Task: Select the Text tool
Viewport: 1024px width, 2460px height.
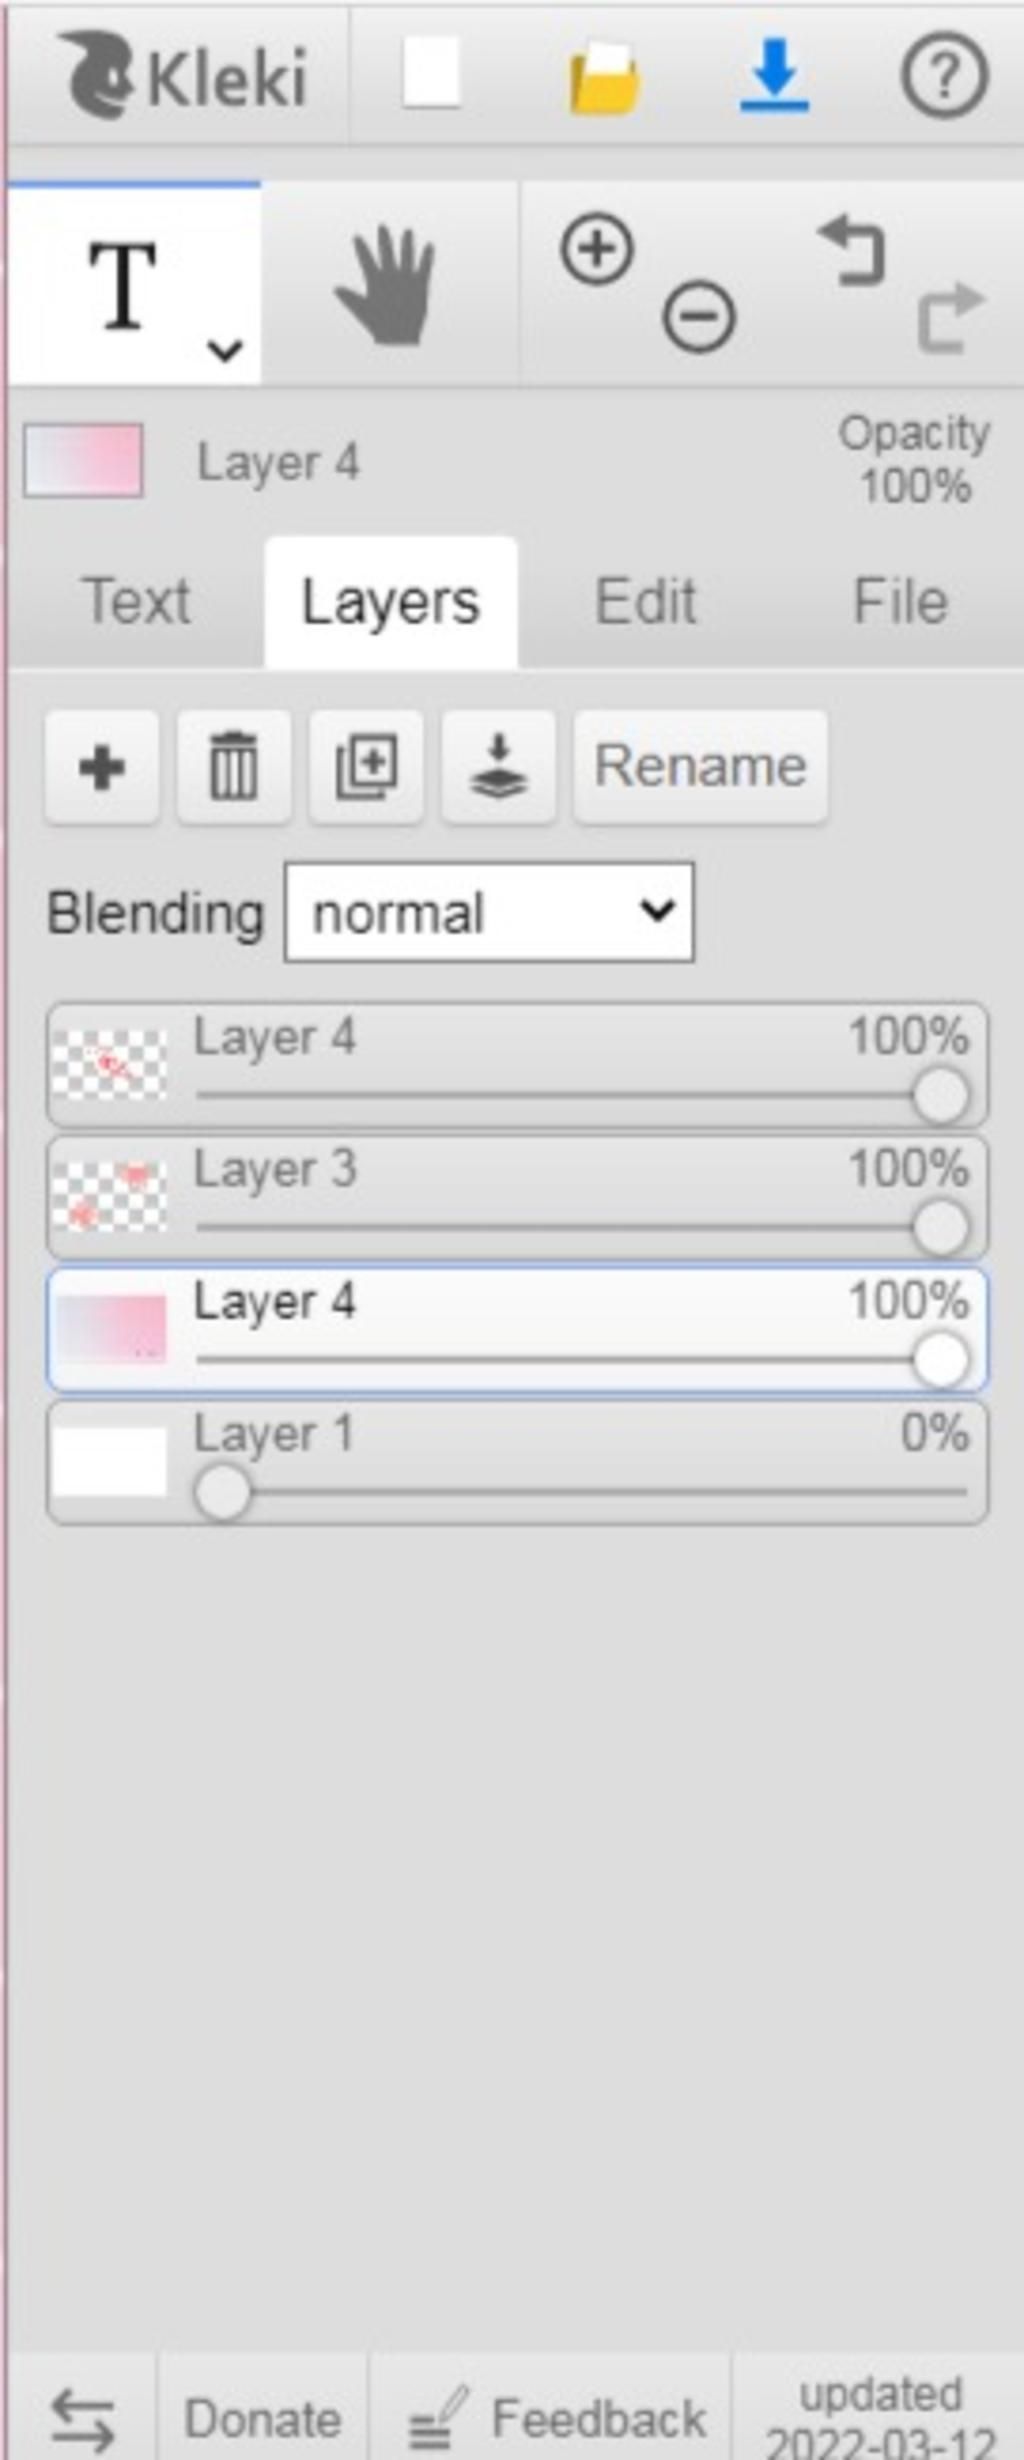Action: click(123, 286)
